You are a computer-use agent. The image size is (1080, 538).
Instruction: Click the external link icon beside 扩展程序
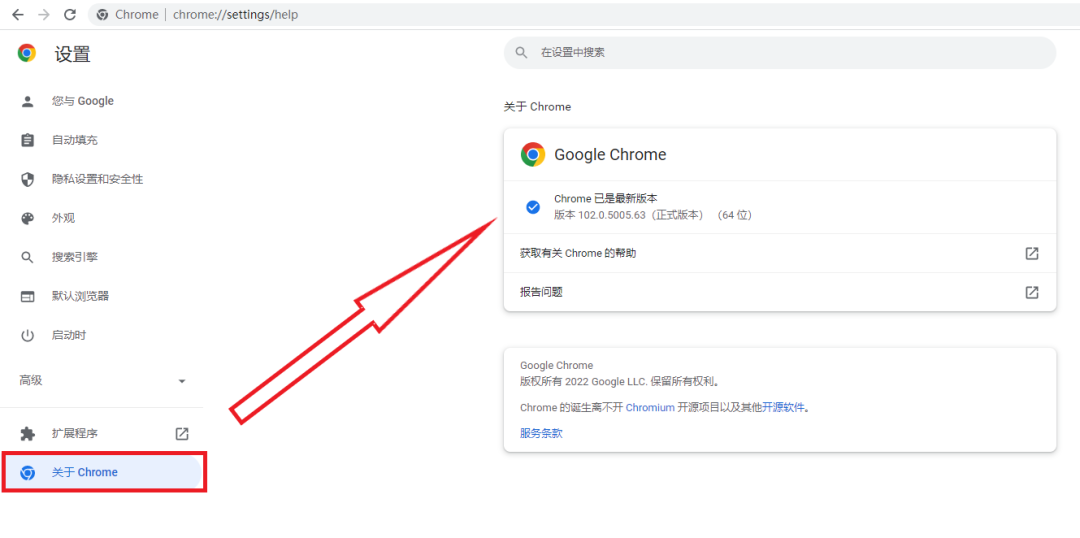(182, 434)
